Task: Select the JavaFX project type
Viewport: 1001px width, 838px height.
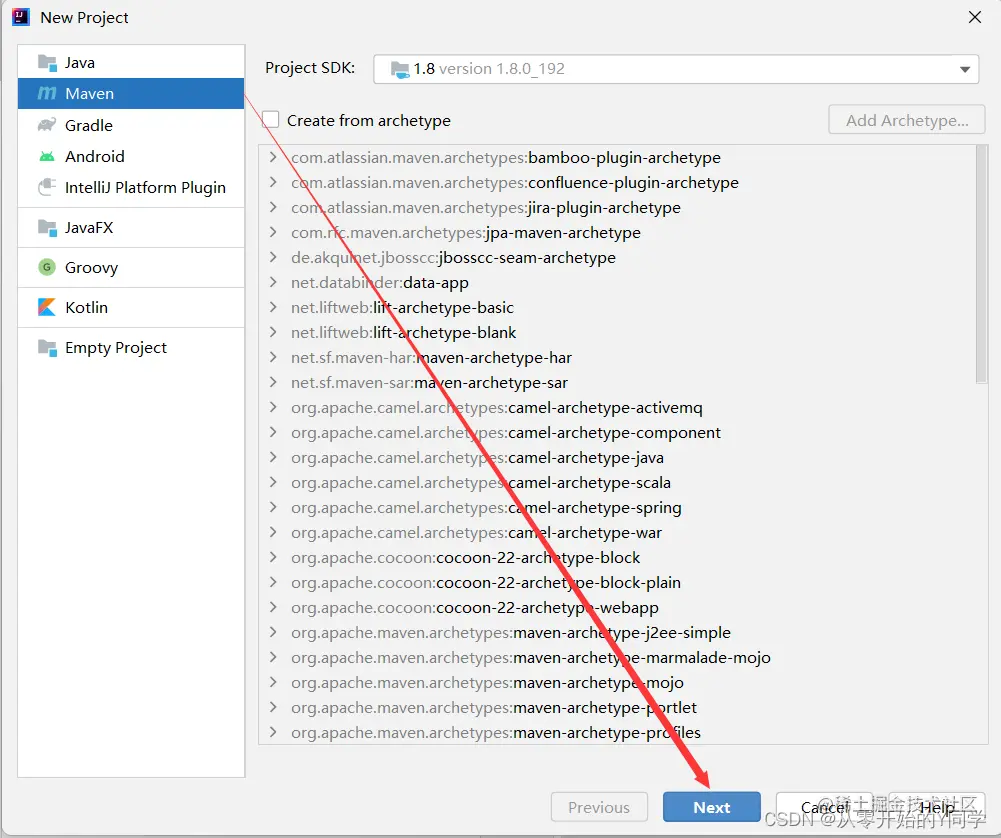Action: [x=131, y=227]
